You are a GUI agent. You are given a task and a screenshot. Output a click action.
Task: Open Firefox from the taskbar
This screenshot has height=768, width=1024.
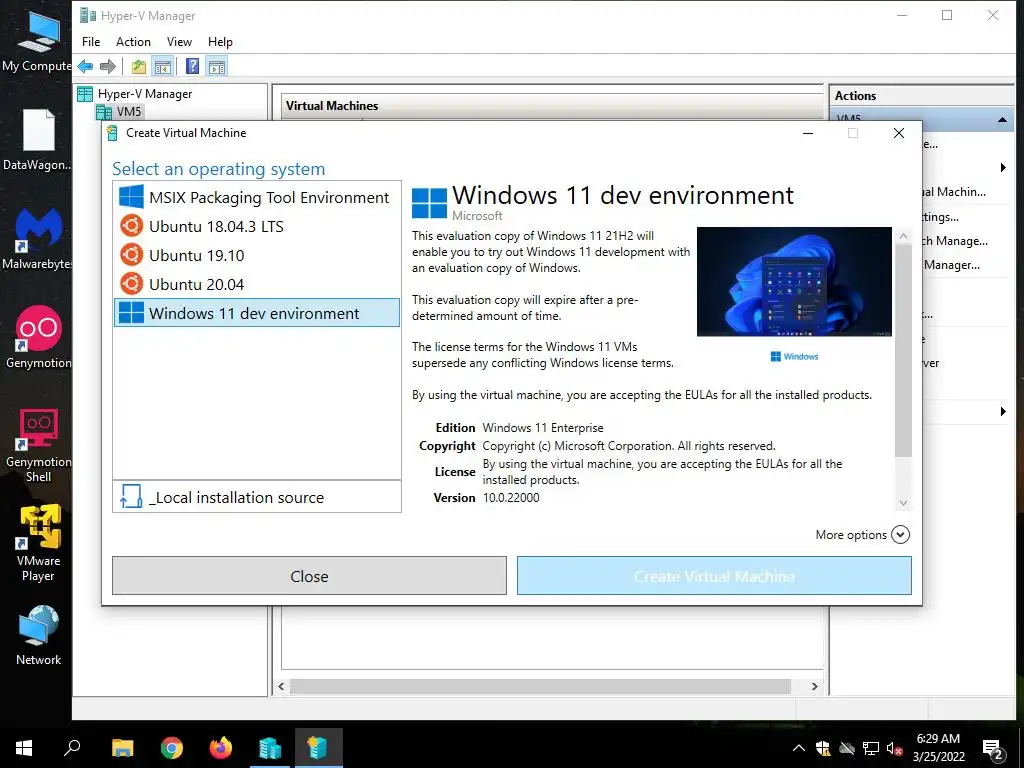221,748
